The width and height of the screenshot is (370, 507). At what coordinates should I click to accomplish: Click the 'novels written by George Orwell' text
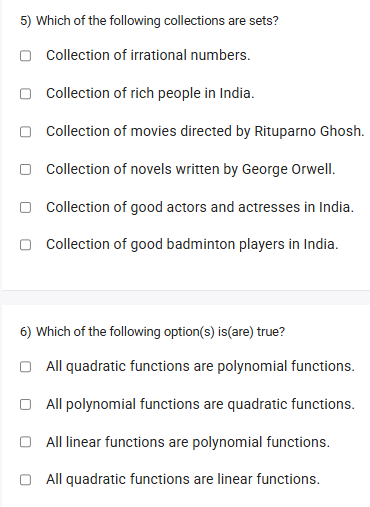[232, 169]
